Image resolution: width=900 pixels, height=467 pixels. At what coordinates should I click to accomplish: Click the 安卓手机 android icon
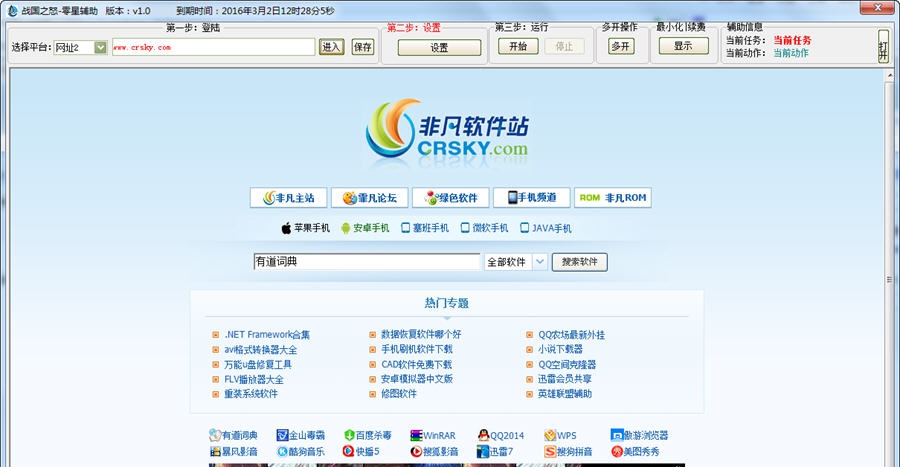(346, 228)
